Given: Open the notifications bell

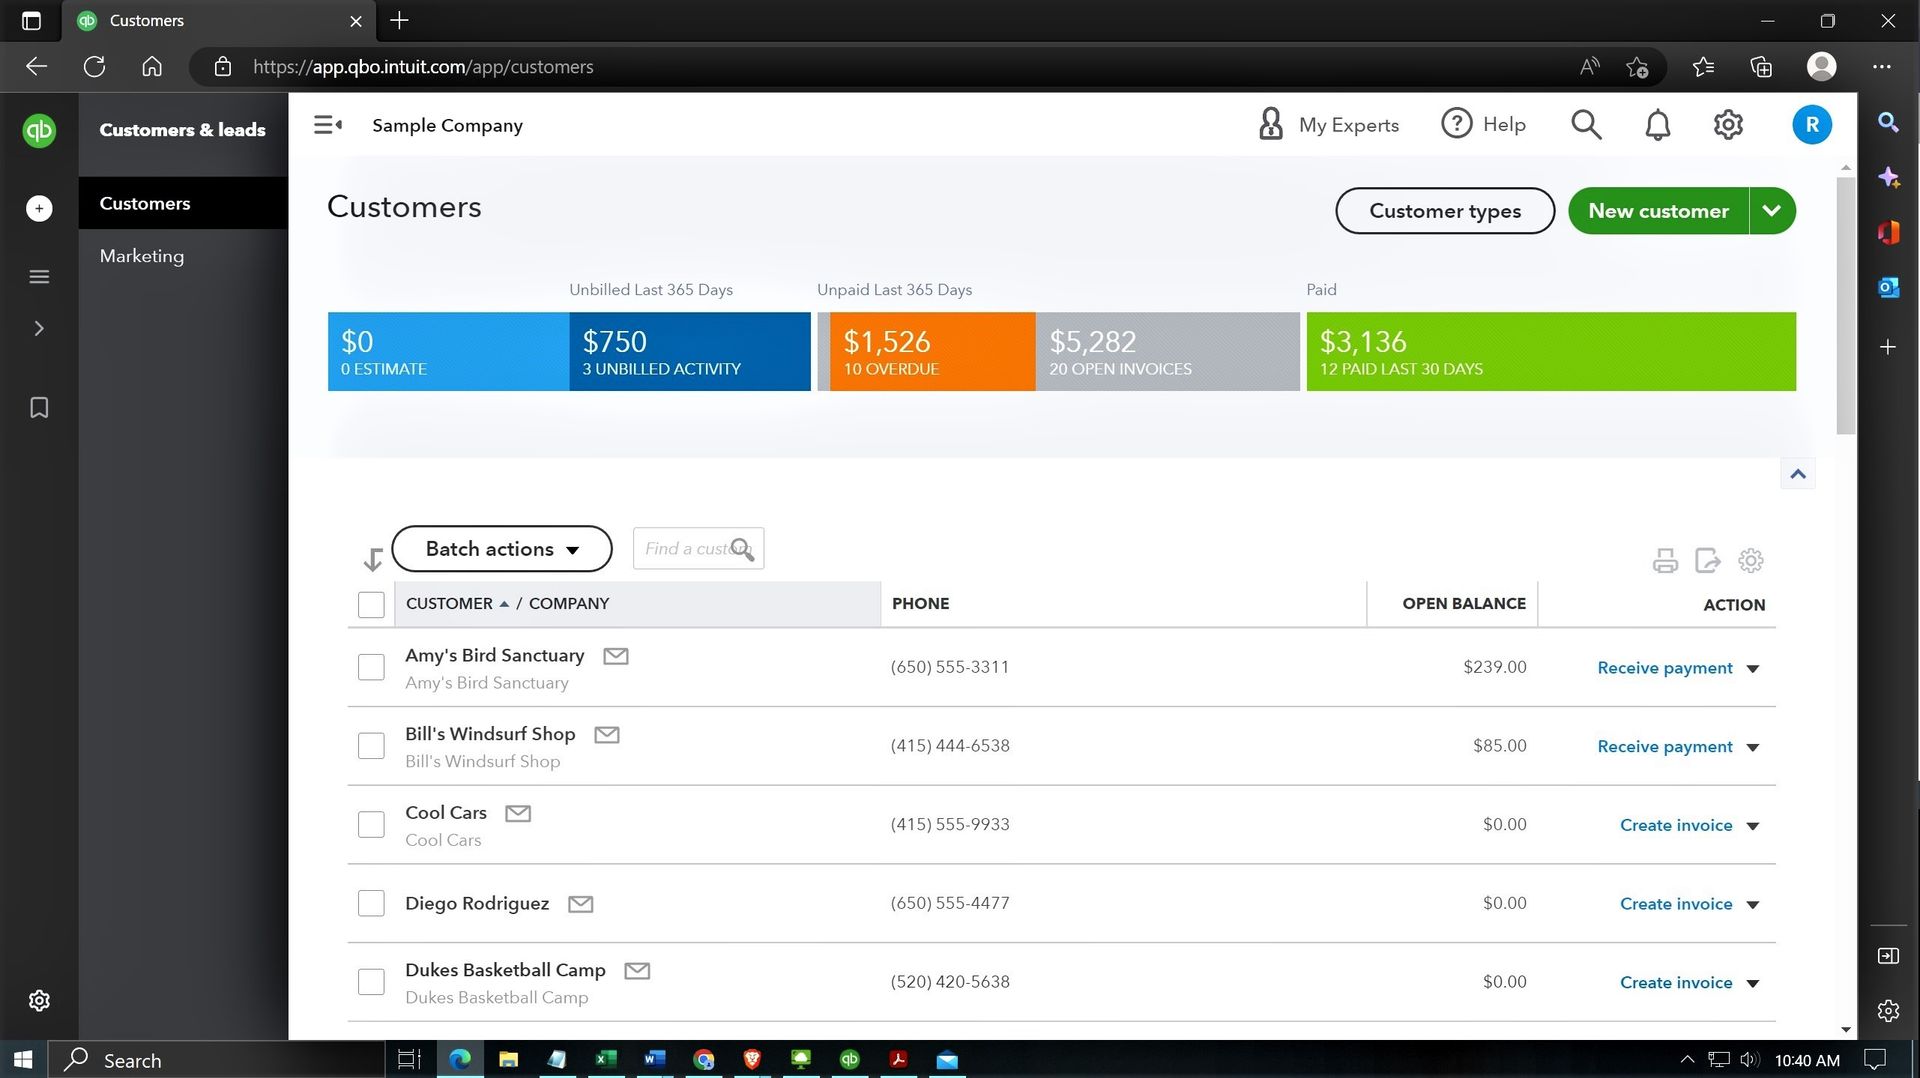Looking at the screenshot, I should (1657, 124).
